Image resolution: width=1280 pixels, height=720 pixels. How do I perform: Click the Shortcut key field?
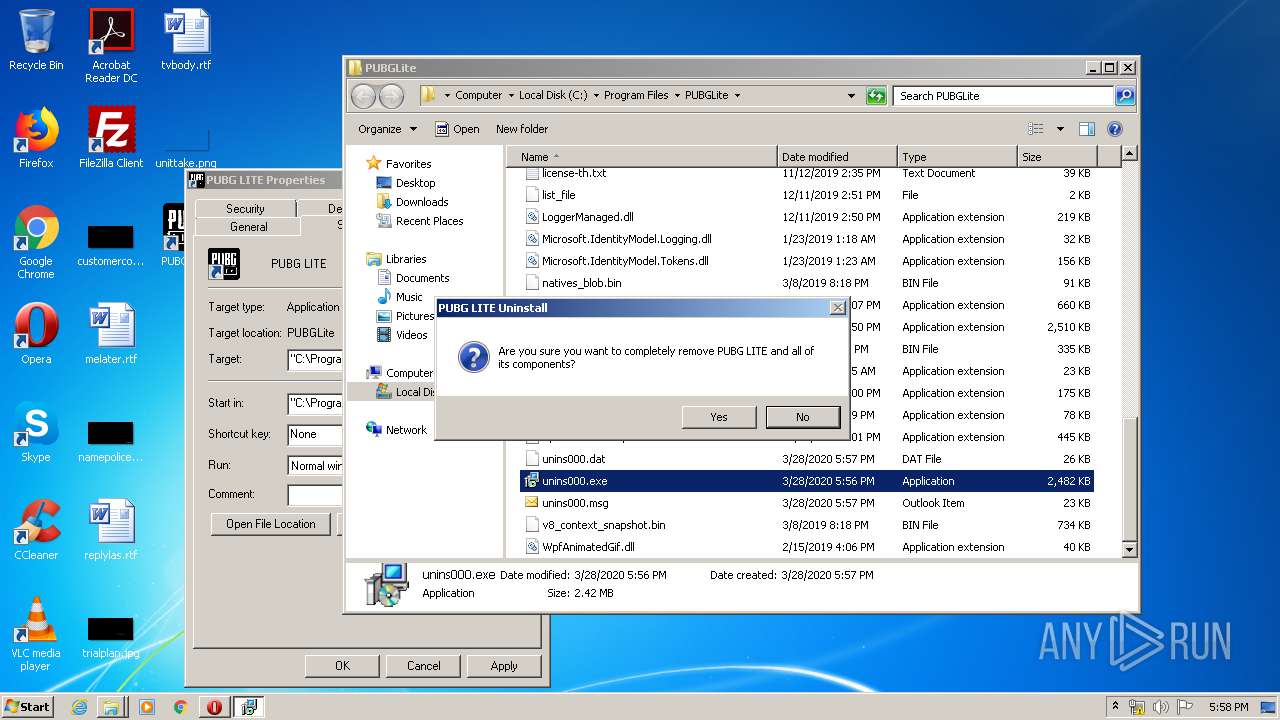point(315,434)
